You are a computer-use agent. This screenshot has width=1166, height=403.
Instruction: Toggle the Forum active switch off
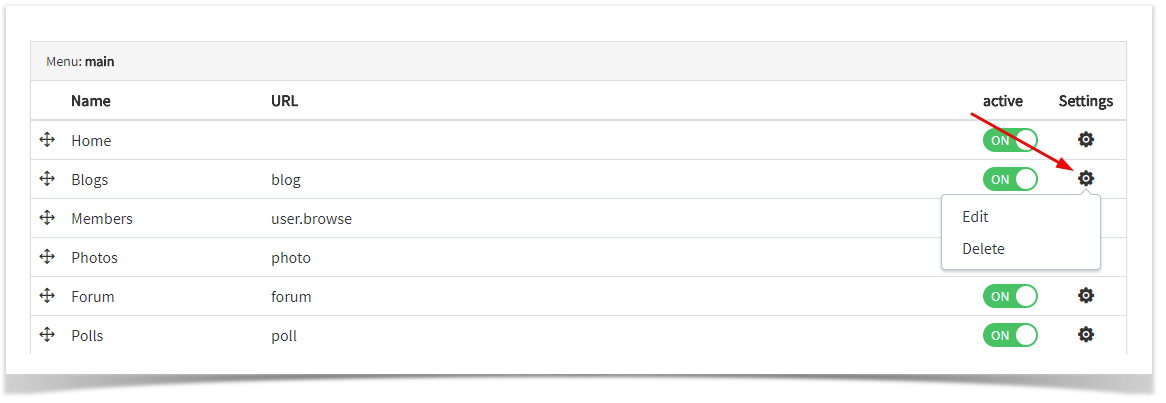(x=1010, y=296)
